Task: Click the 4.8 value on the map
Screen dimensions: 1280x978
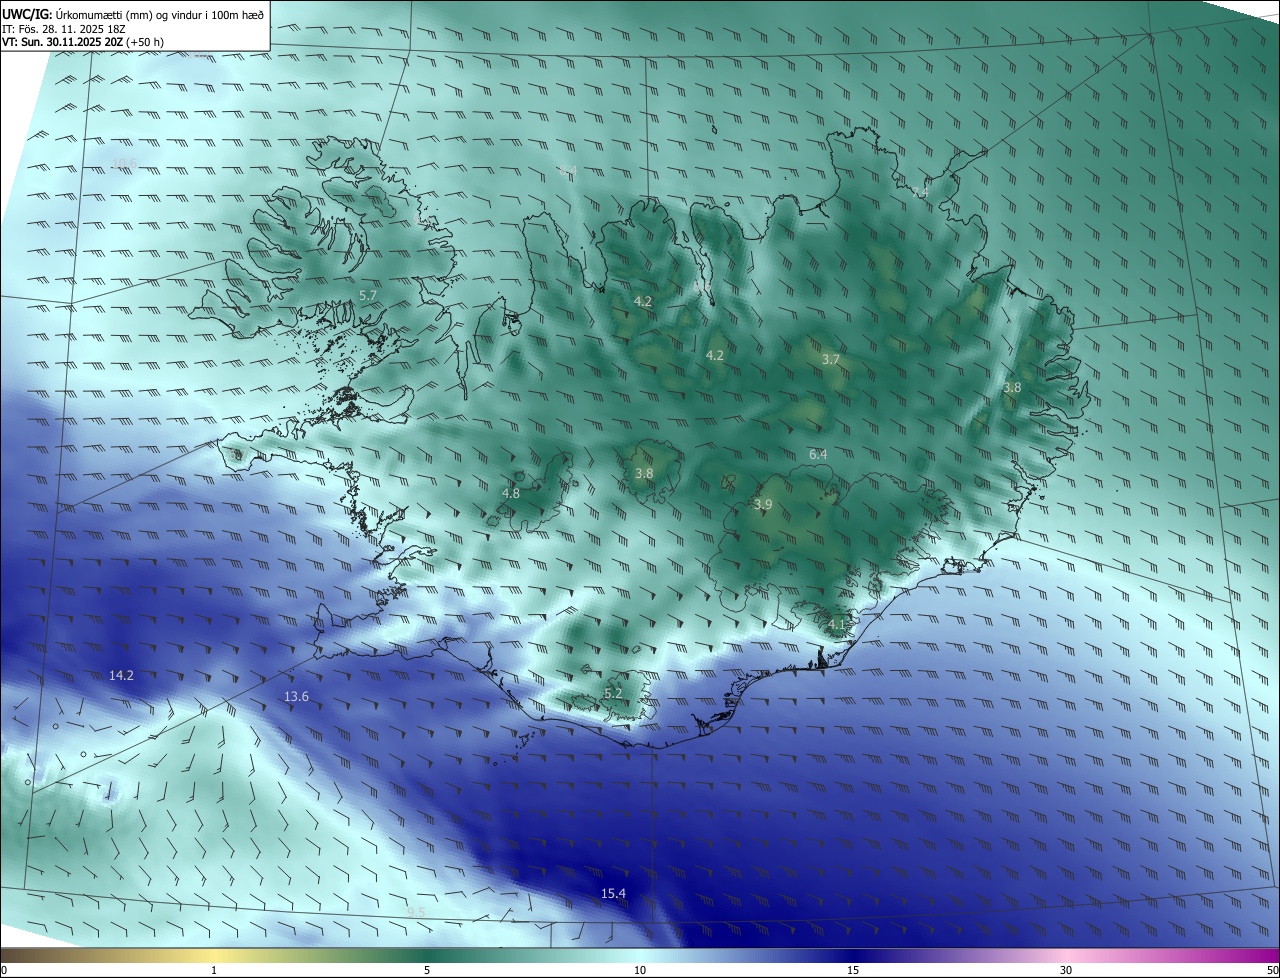Action: [x=510, y=493]
